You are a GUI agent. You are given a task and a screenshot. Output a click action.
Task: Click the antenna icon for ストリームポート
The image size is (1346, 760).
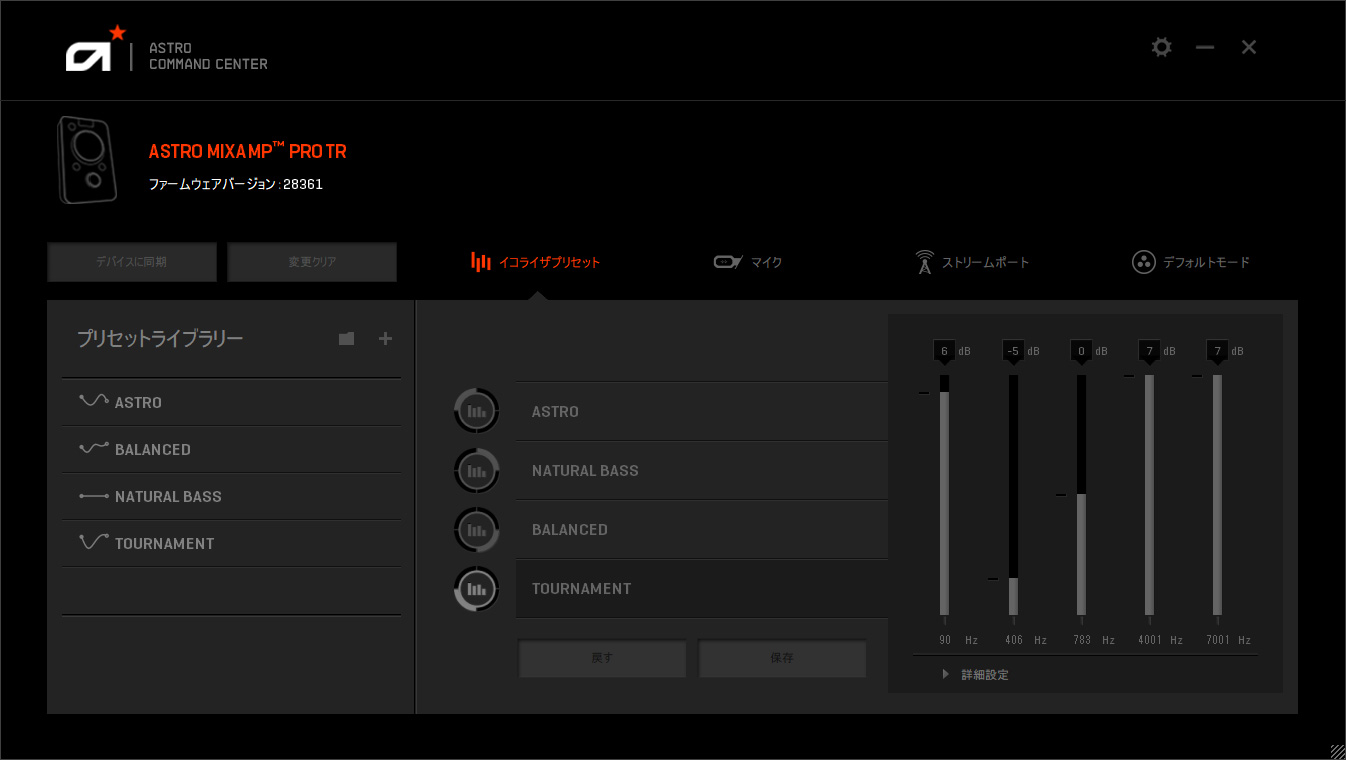point(924,262)
